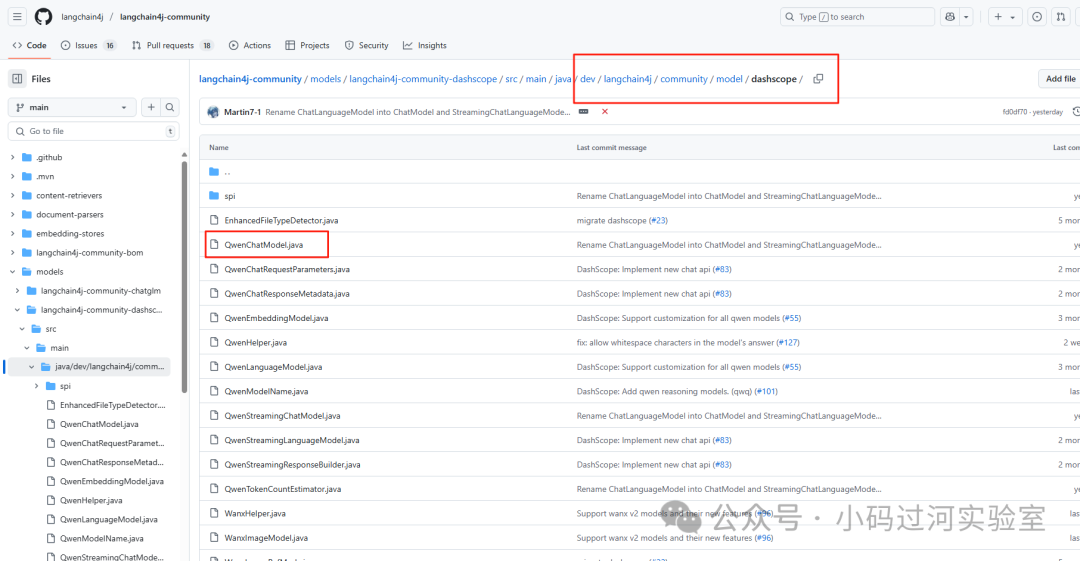Open the parent directory .. row
This screenshot has height=561, width=1080.
(227, 172)
